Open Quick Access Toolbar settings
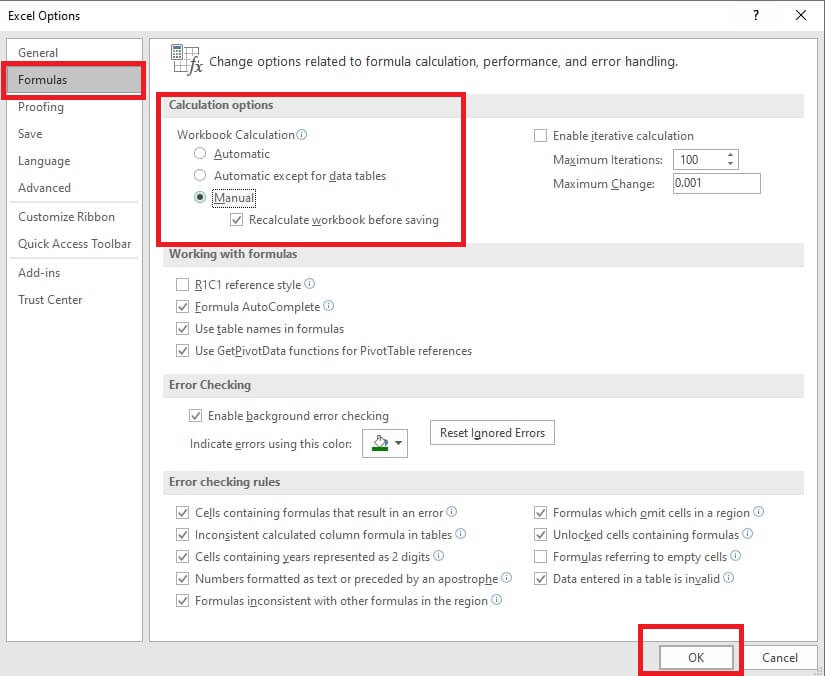Screen dimensions: 825x676 click(75, 244)
